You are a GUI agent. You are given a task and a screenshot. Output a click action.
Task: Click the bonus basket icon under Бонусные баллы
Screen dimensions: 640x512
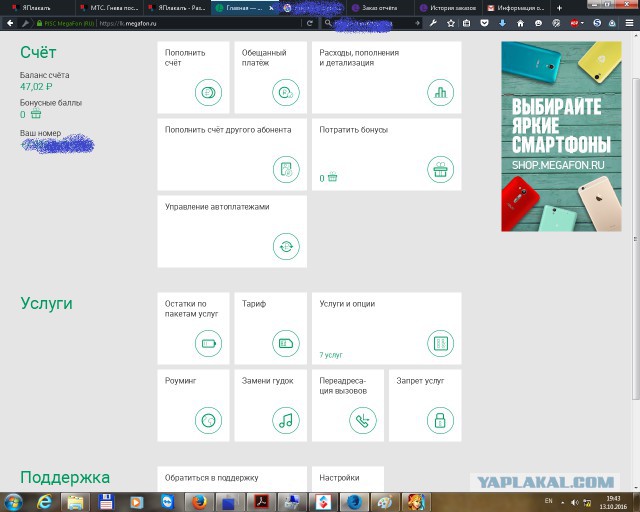(x=36, y=114)
